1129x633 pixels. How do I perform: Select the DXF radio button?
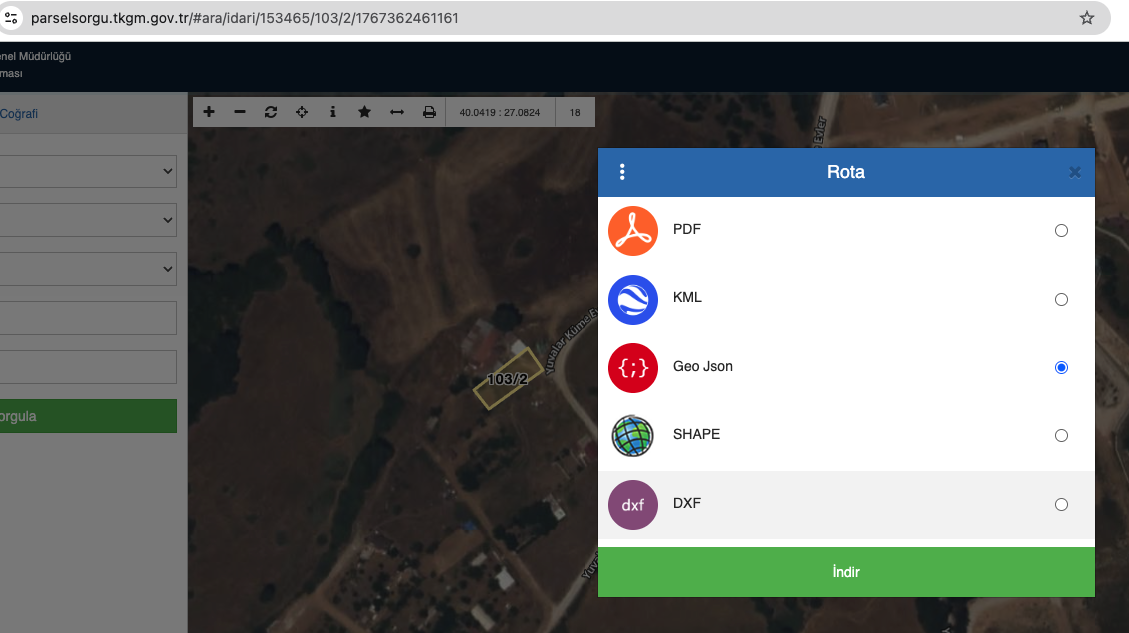pos(1061,504)
